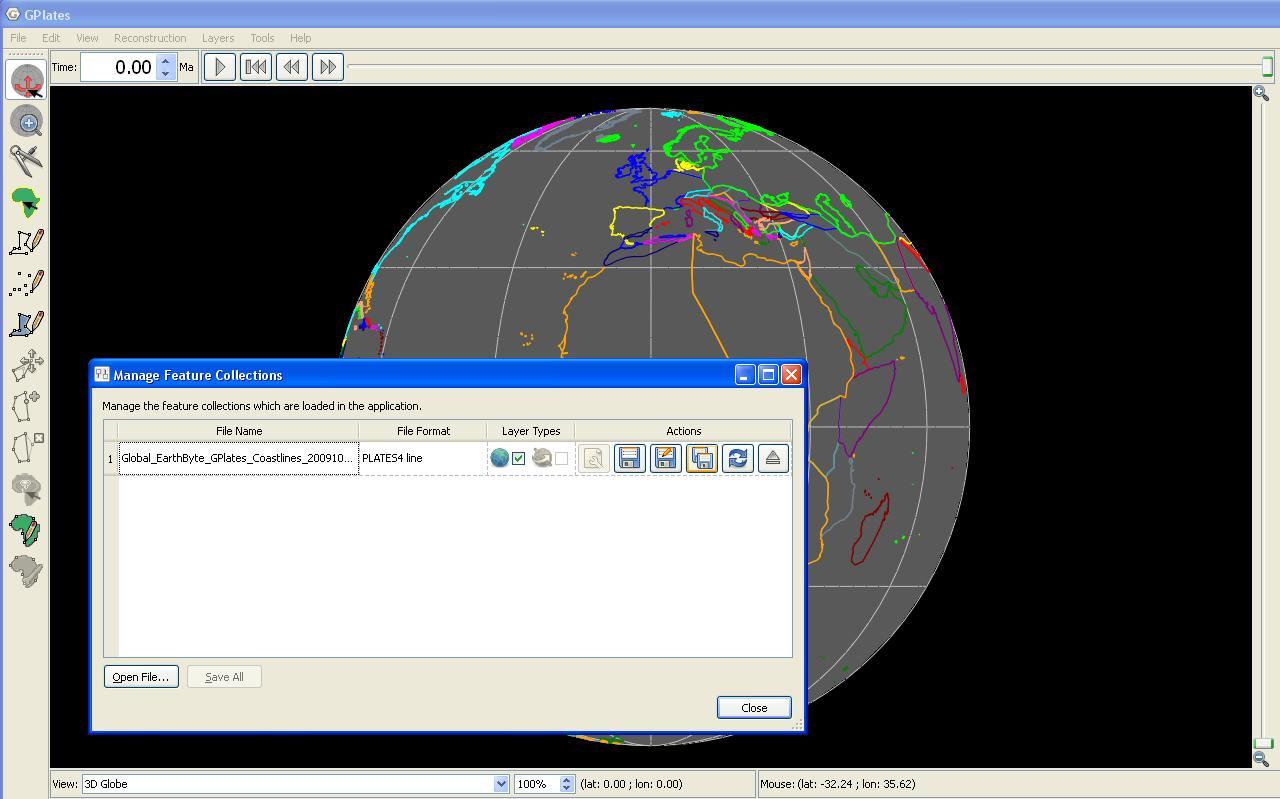The width and height of the screenshot is (1280, 799).
Task: Open the Layers menu
Action: [218, 38]
